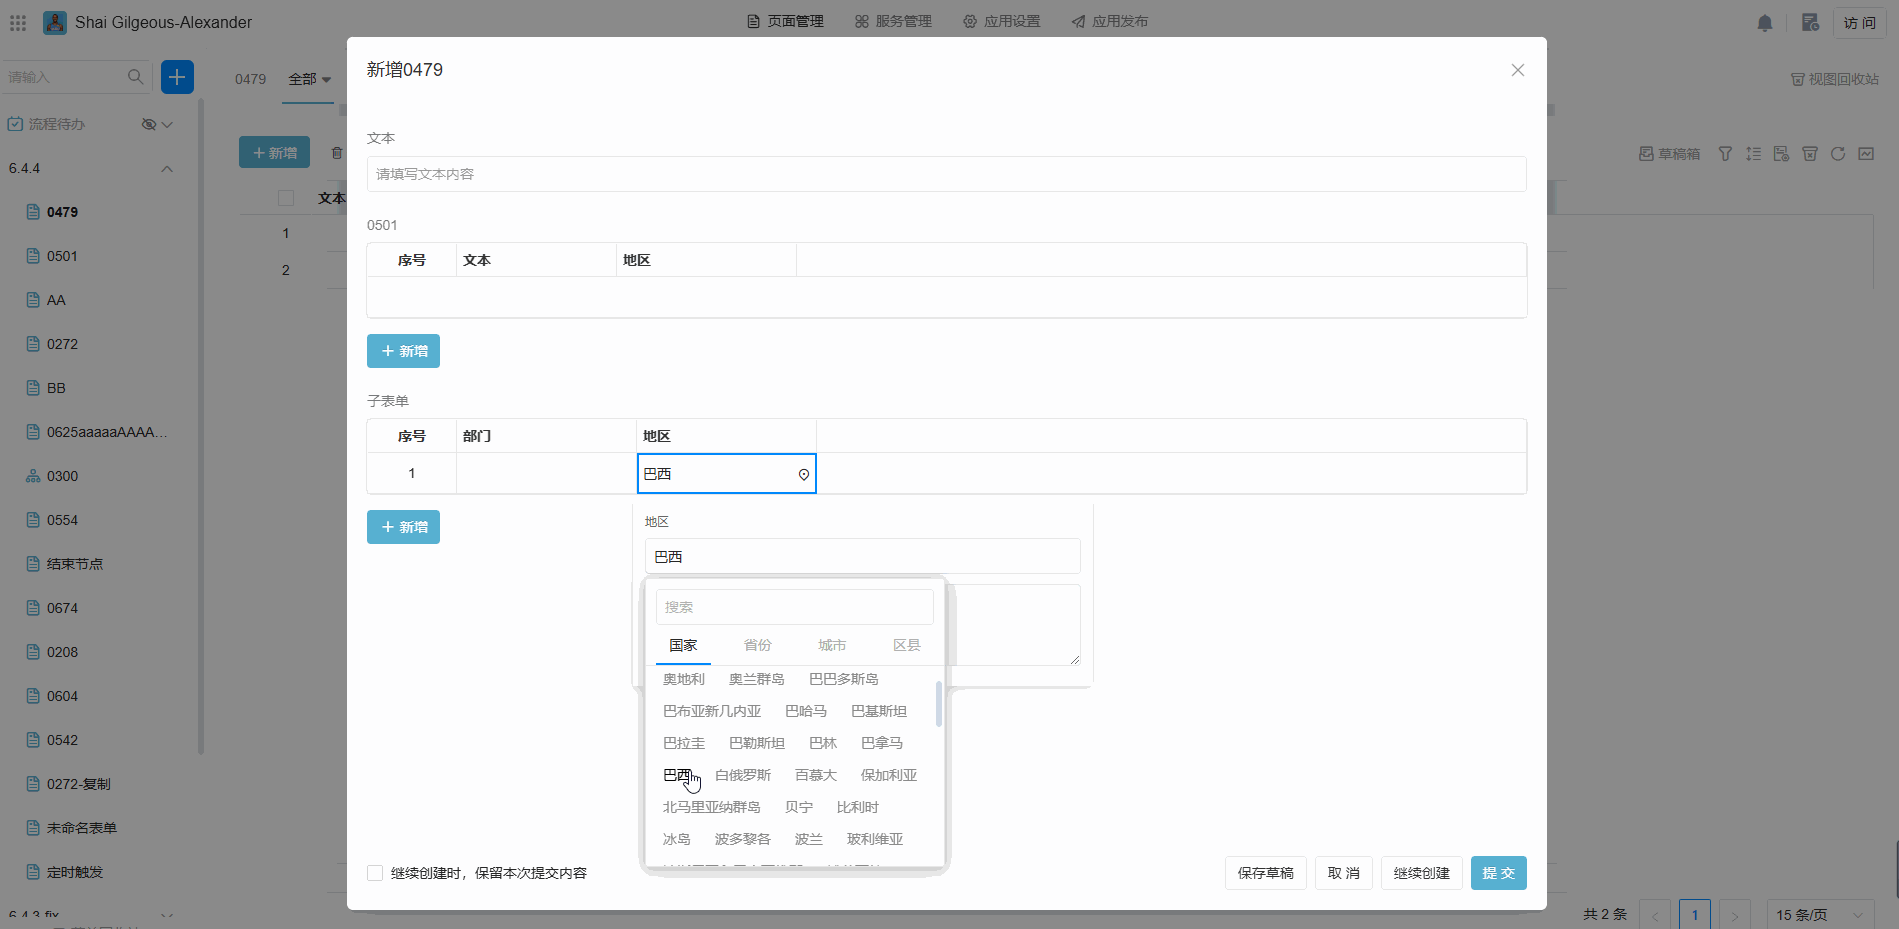Collapse the 6.4.4 sidebar group
The image size is (1899, 929).
click(167, 168)
